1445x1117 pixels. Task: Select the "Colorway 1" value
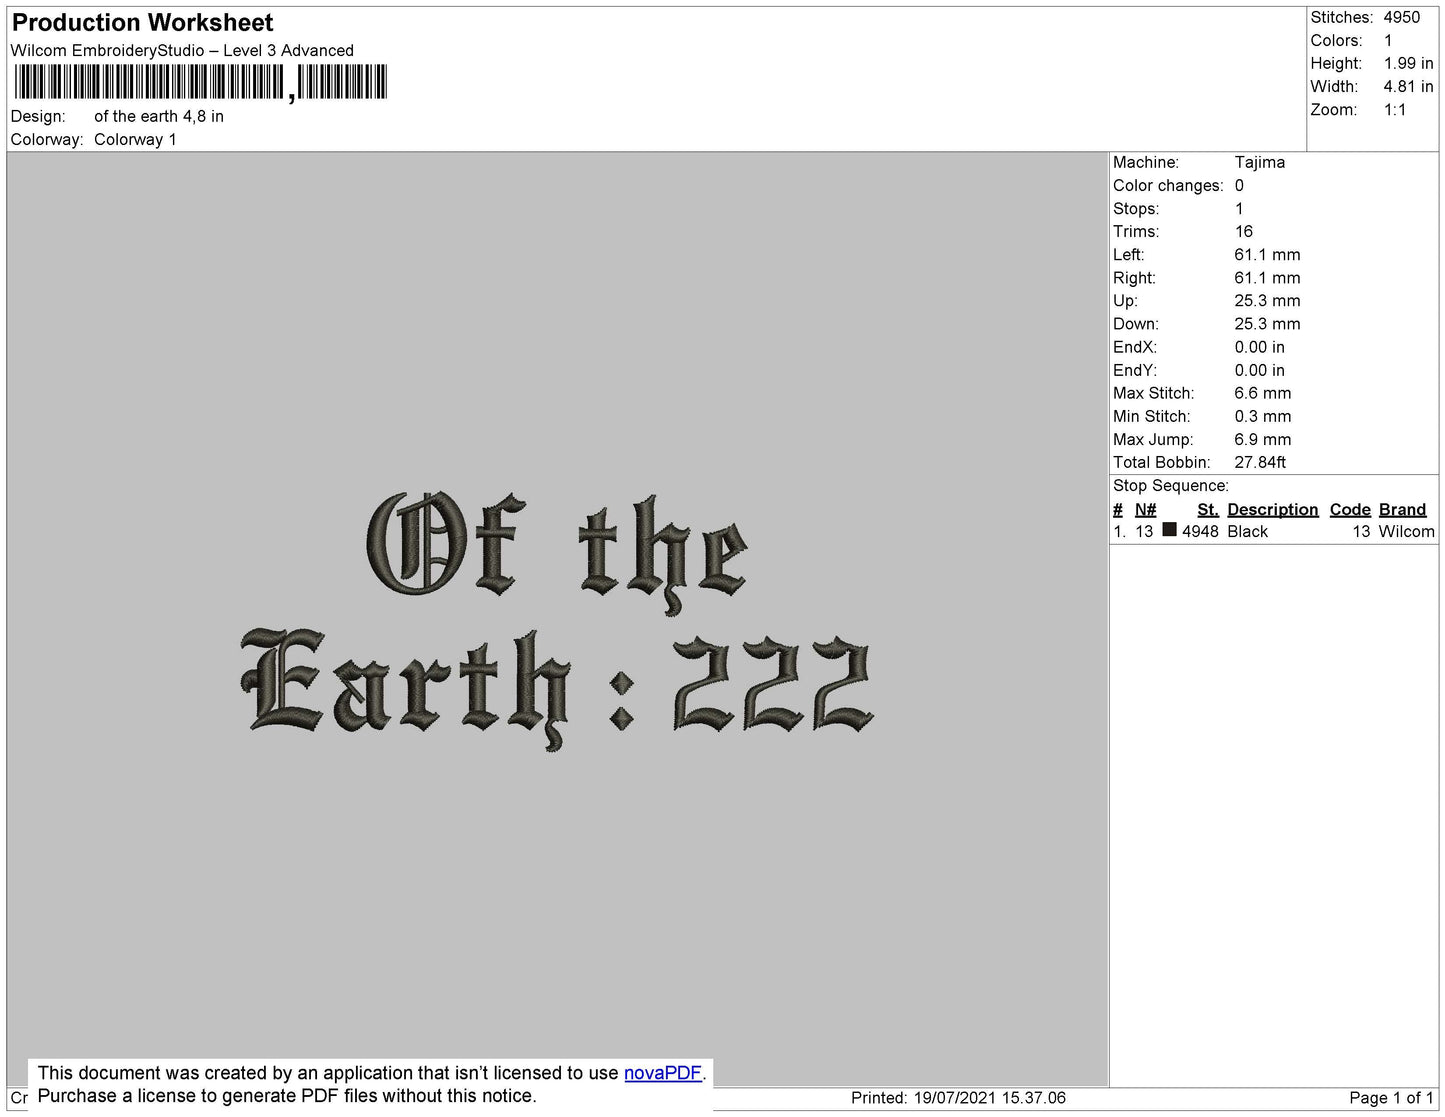135,139
